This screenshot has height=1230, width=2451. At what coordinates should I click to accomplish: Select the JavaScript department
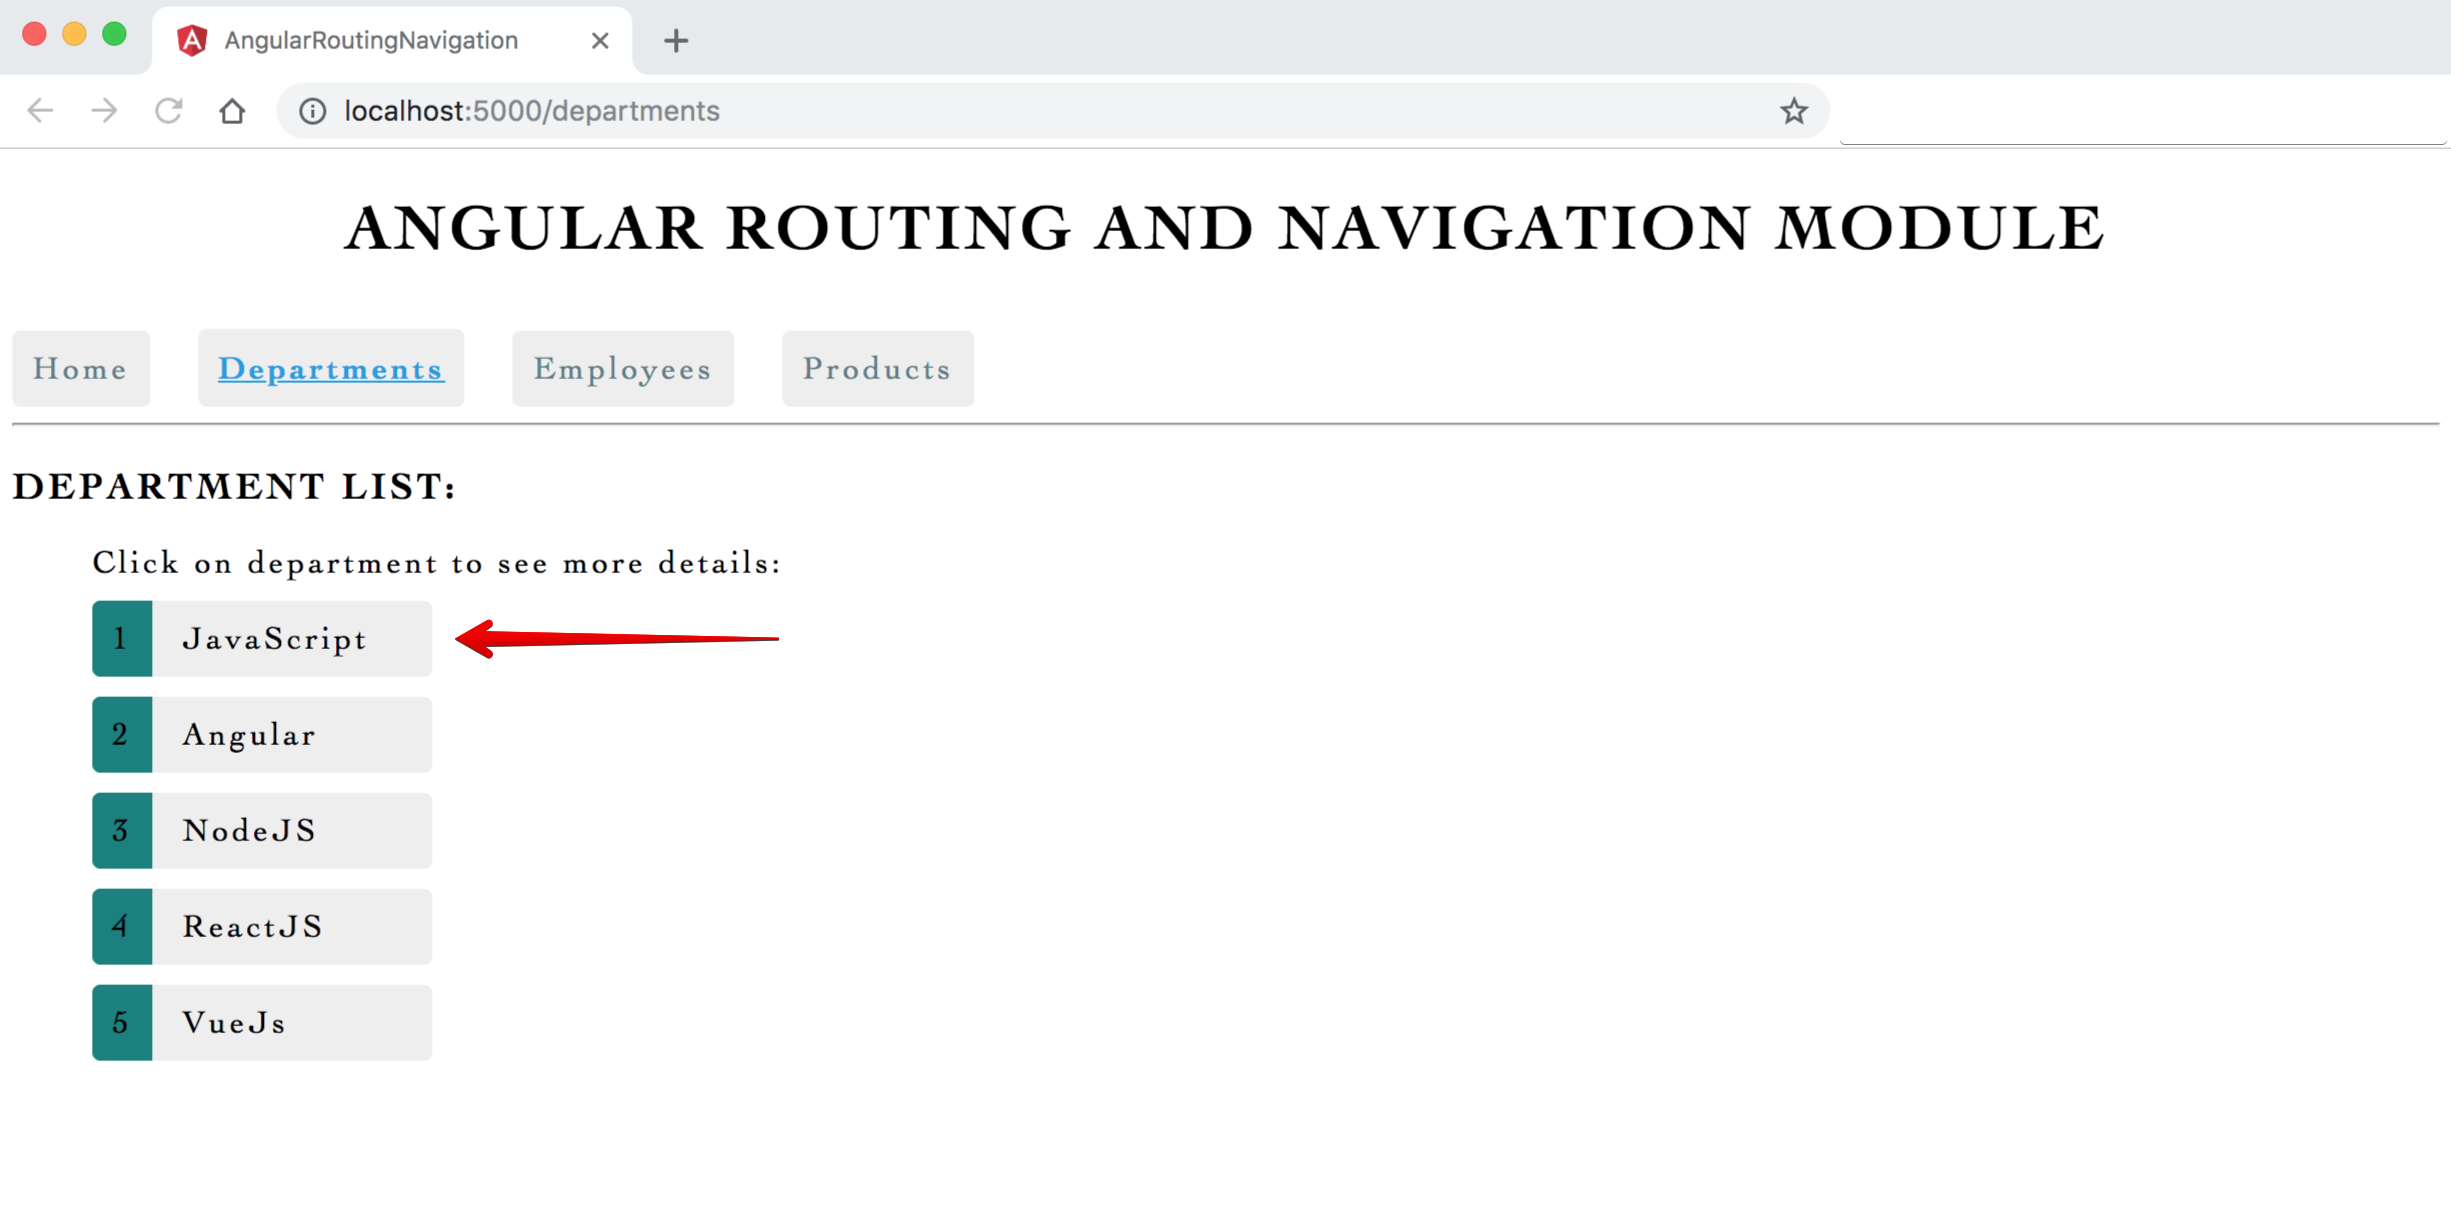(x=275, y=639)
